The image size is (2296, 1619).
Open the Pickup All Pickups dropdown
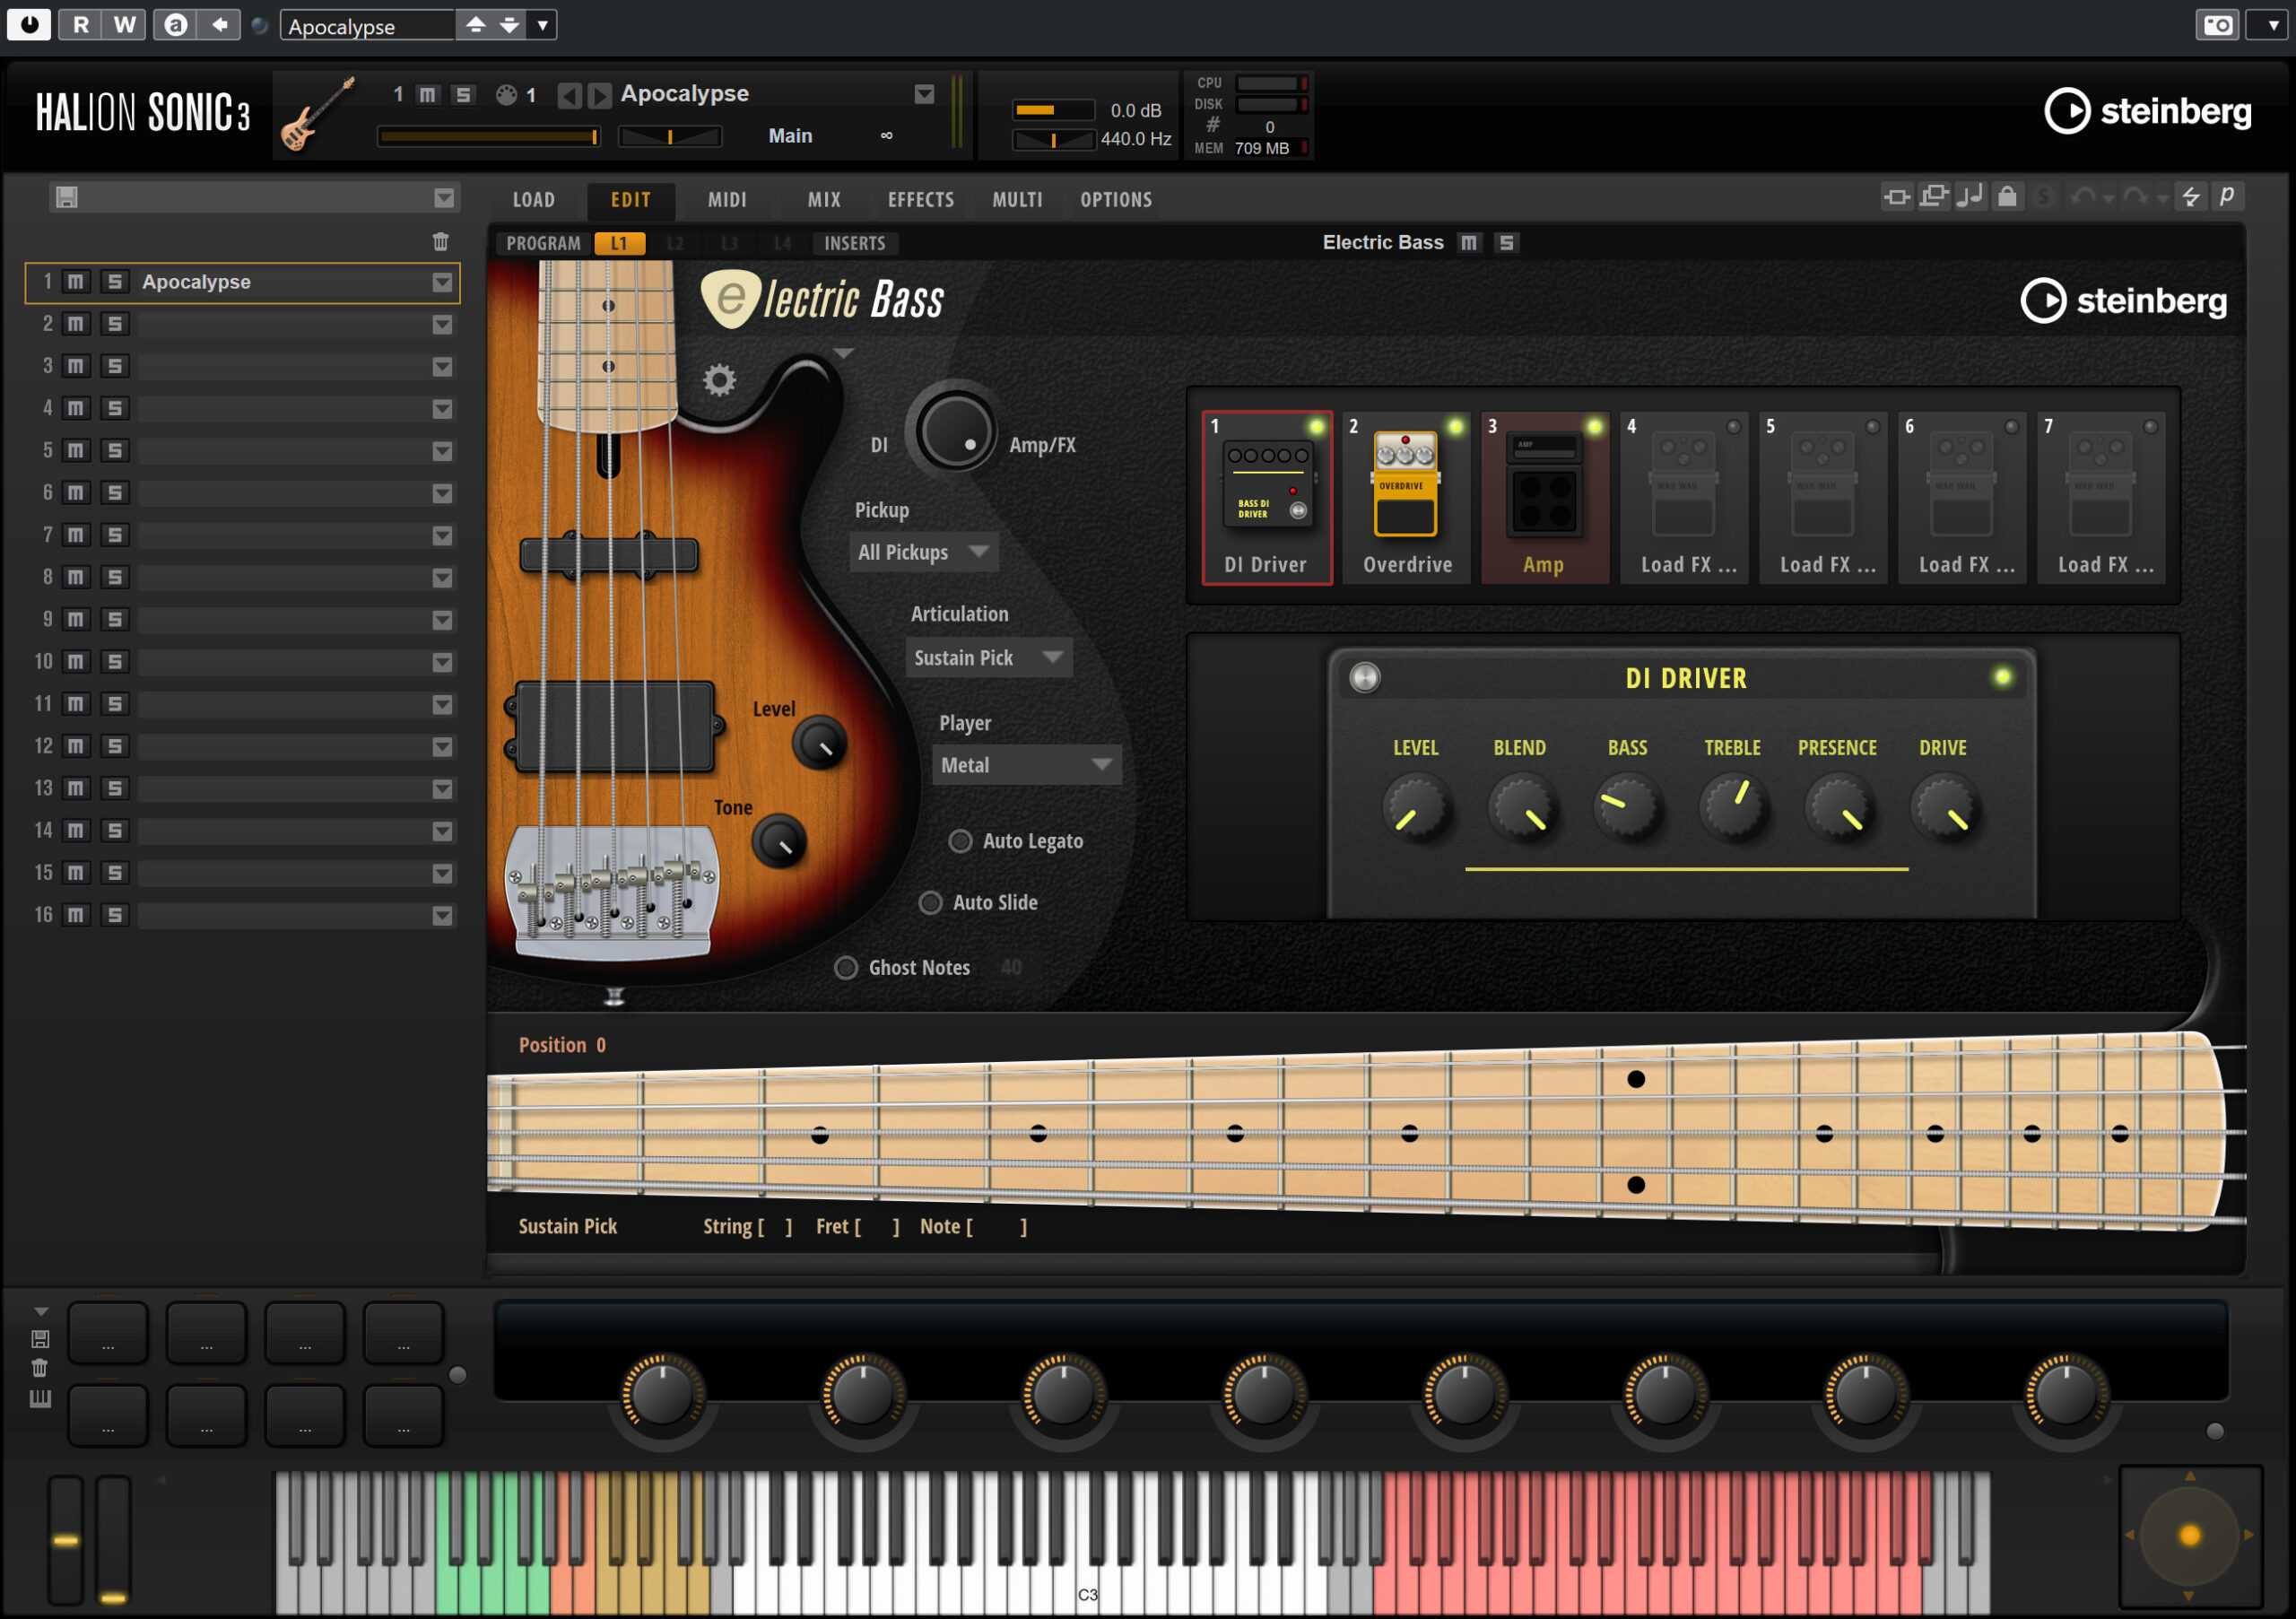click(x=923, y=552)
